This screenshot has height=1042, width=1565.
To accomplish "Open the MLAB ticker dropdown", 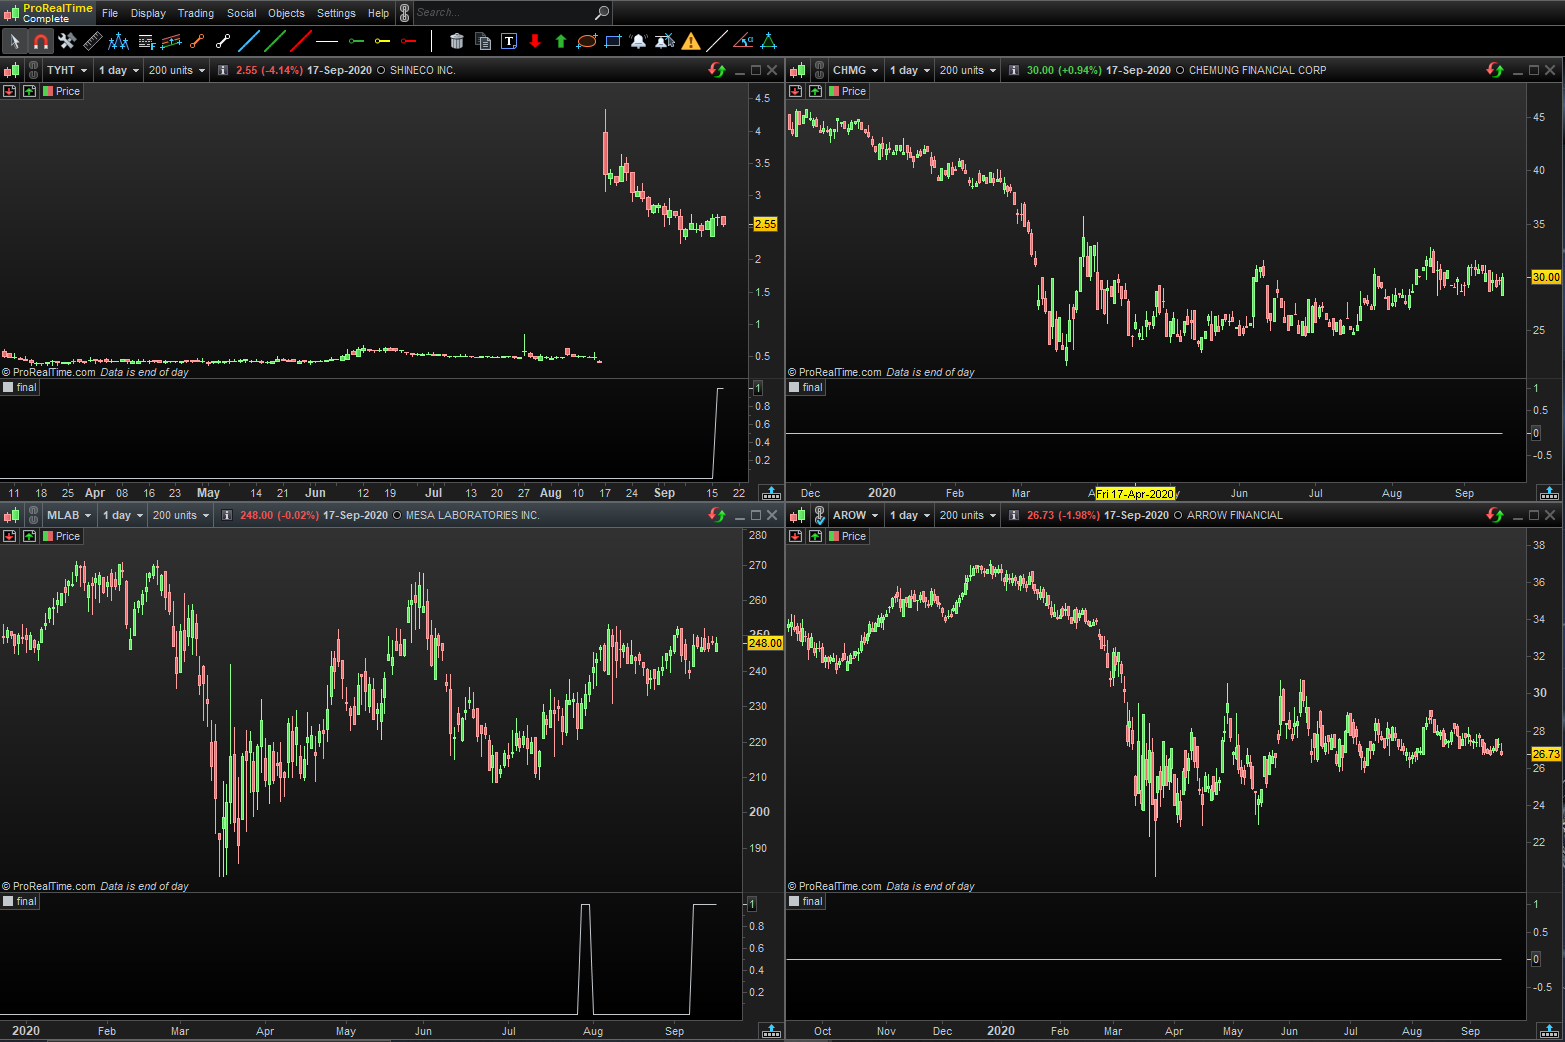I will [70, 515].
